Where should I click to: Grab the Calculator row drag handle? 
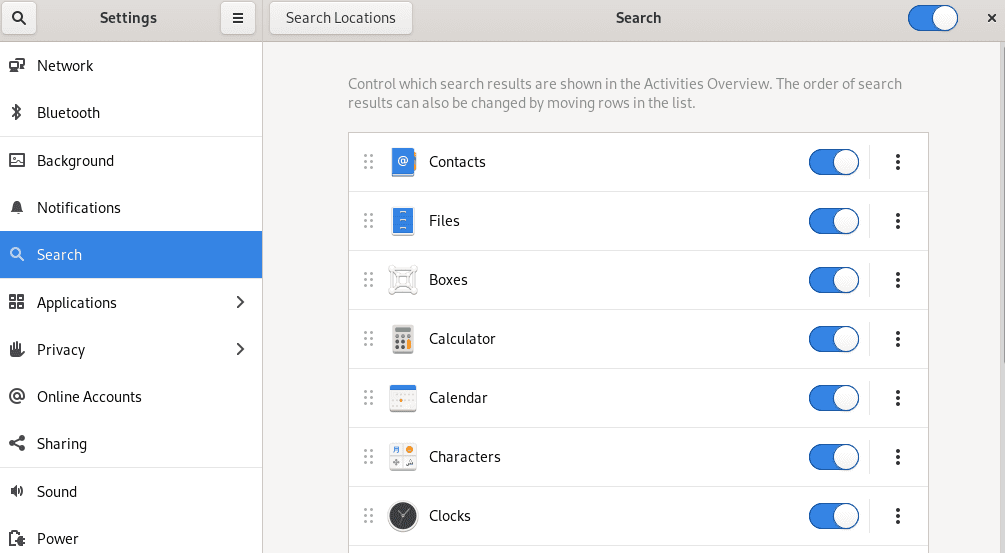(369, 339)
